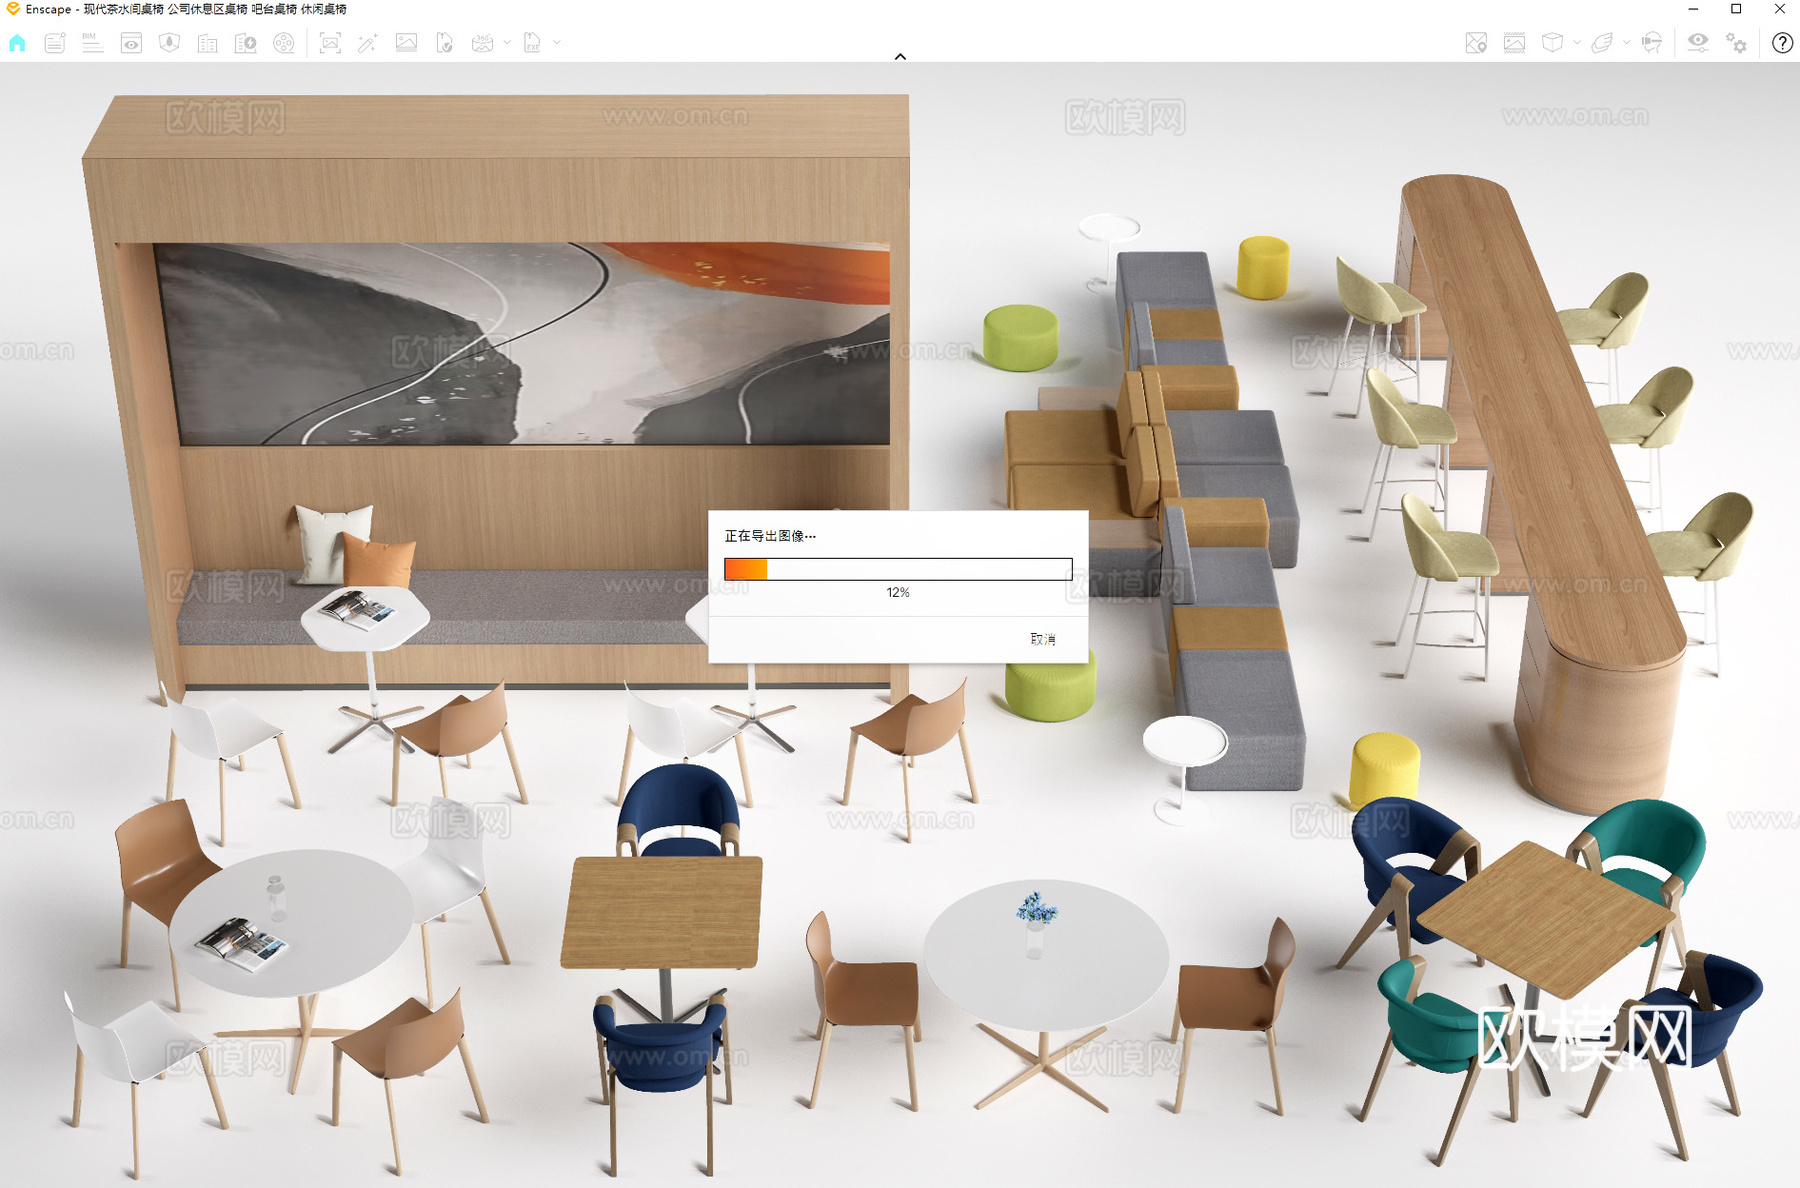This screenshot has width=1800, height=1188.
Task: Click the Home icon in the toolbar
Action: [x=17, y=43]
